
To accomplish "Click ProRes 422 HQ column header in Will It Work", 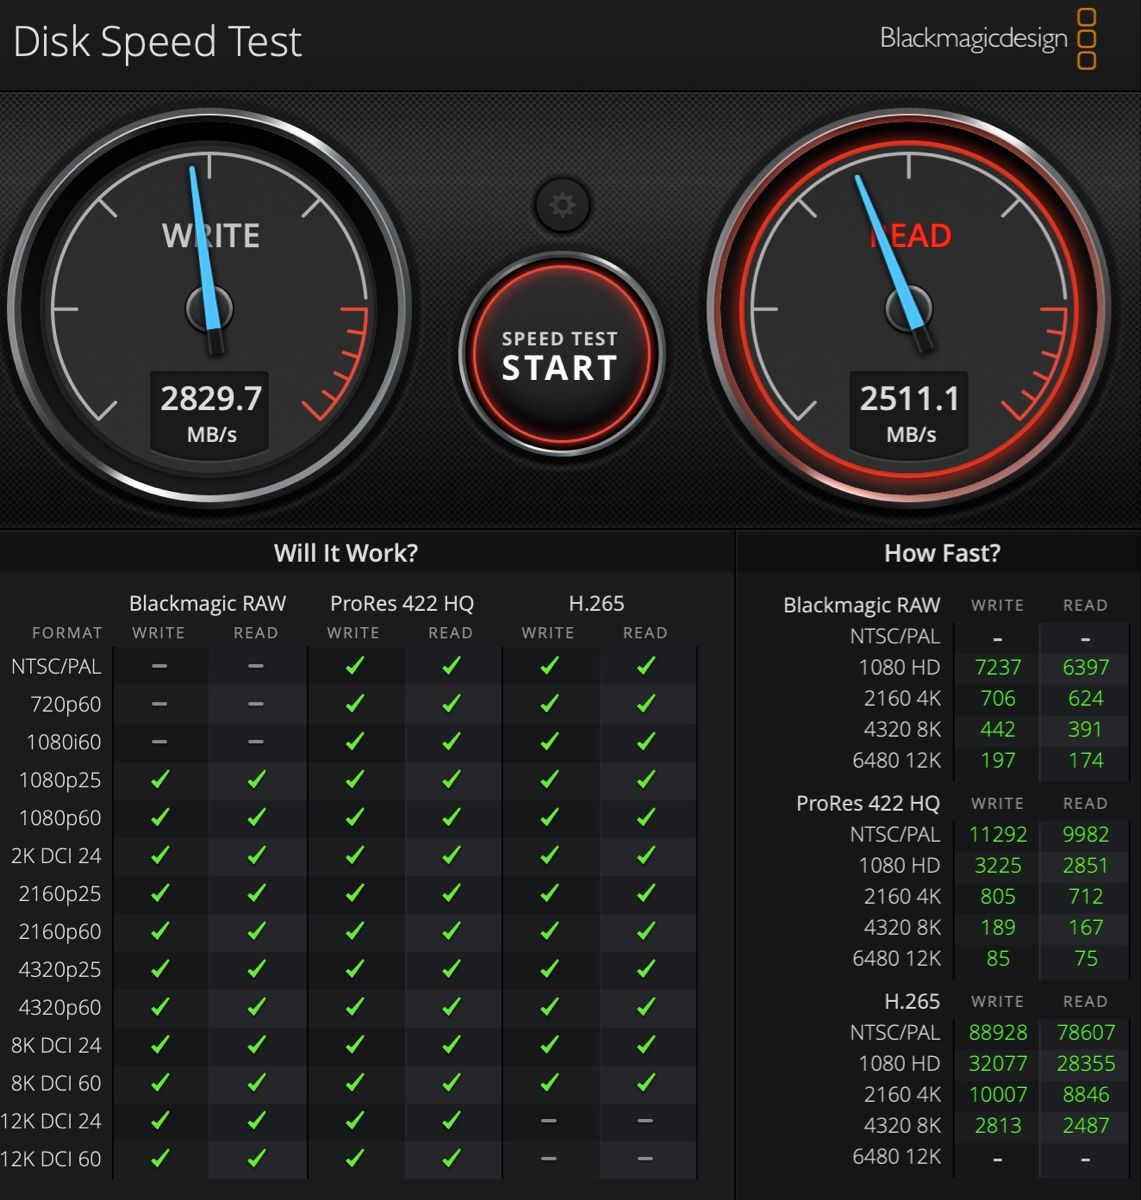I will click(402, 603).
